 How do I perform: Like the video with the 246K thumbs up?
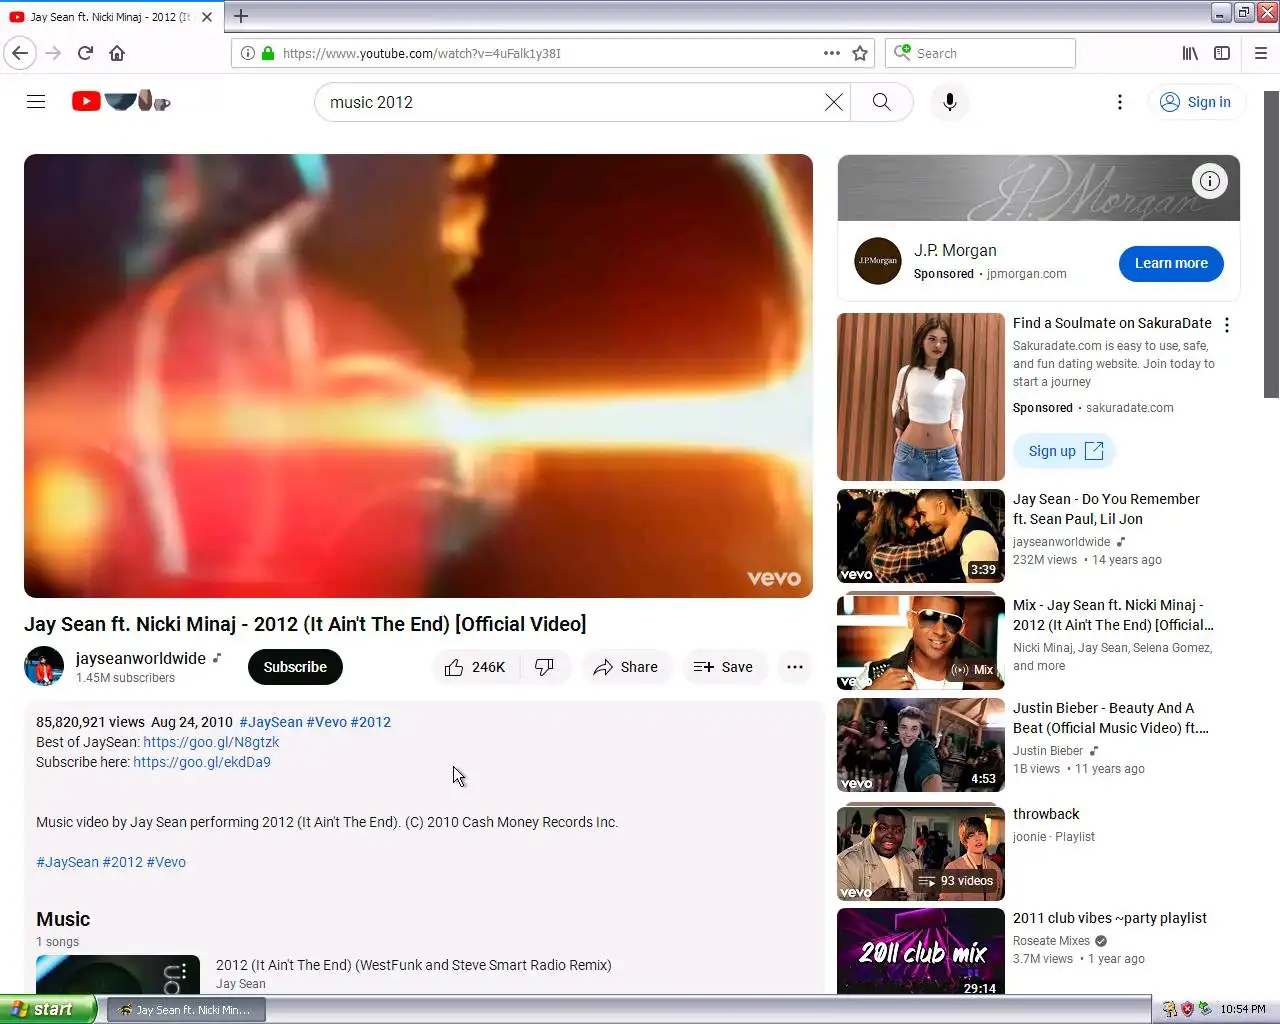click(476, 667)
